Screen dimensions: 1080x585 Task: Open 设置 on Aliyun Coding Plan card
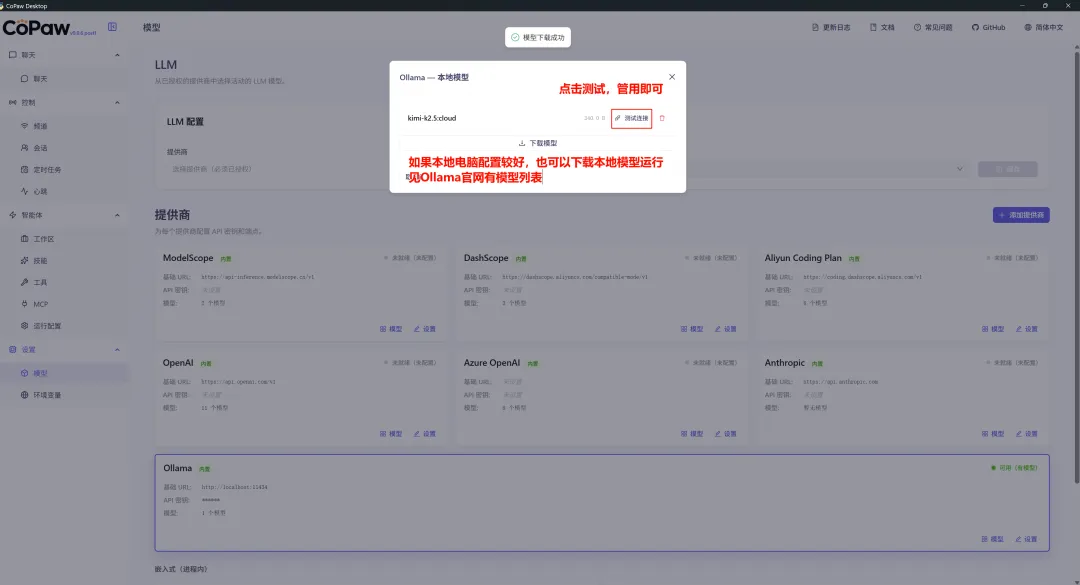1027,329
